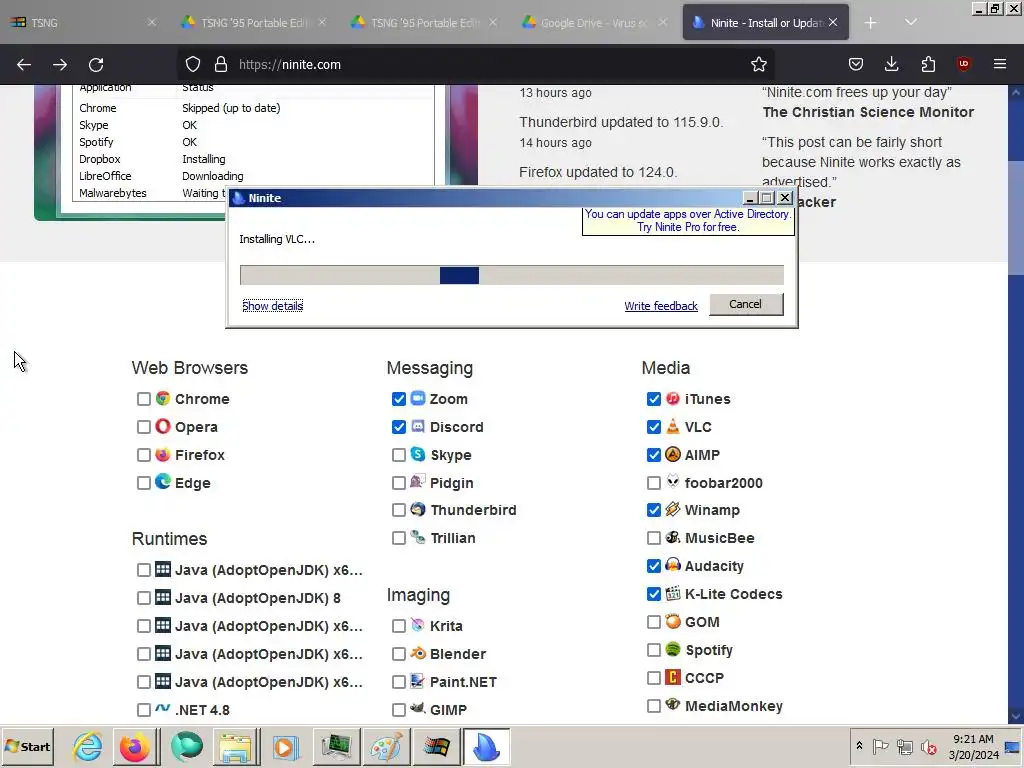The image size is (1024, 768).
Task: Click the Windows flag taskbar icon
Action: point(436,746)
